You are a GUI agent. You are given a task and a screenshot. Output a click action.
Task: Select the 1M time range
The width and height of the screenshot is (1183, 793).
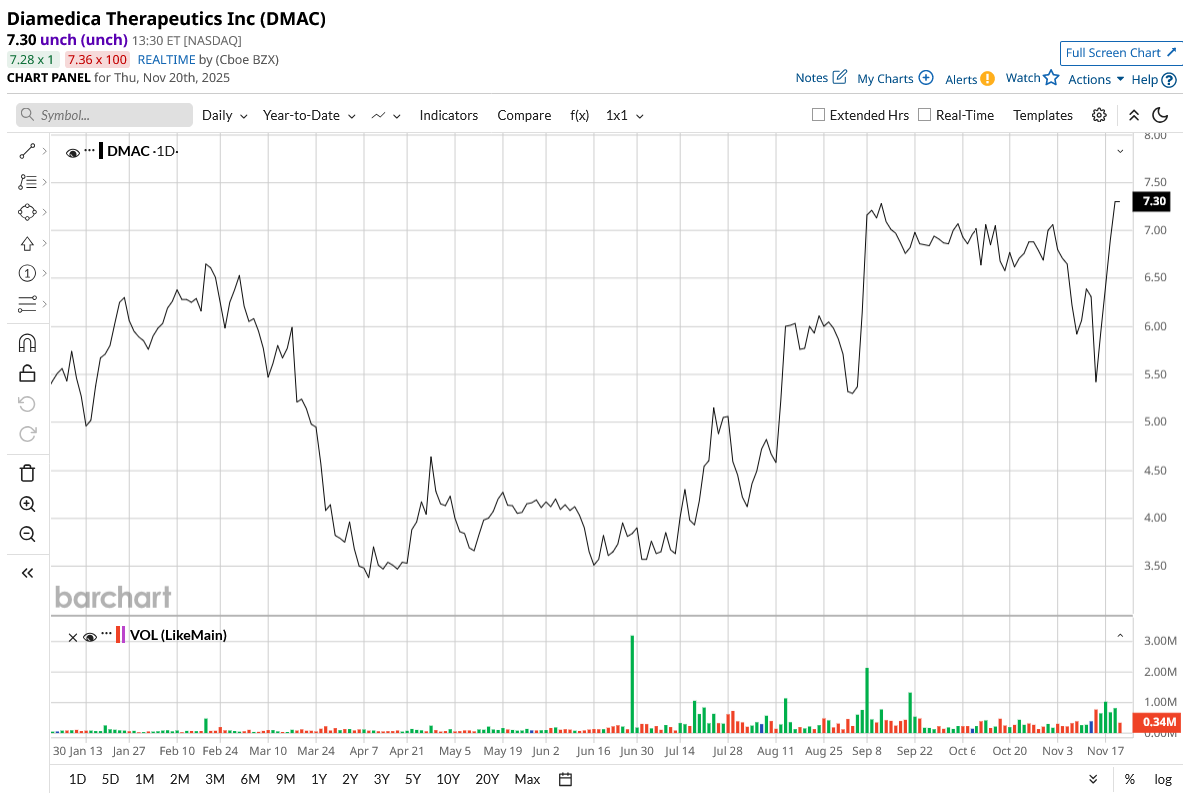(145, 779)
